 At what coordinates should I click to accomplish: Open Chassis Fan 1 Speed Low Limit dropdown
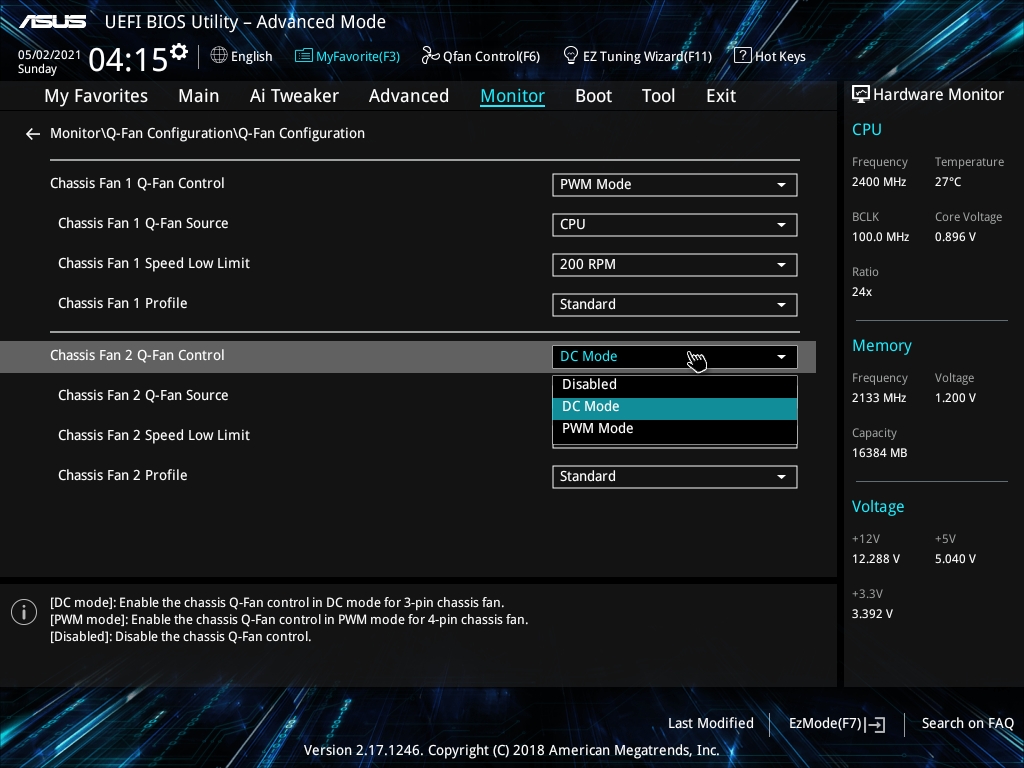[x=675, y=264]
